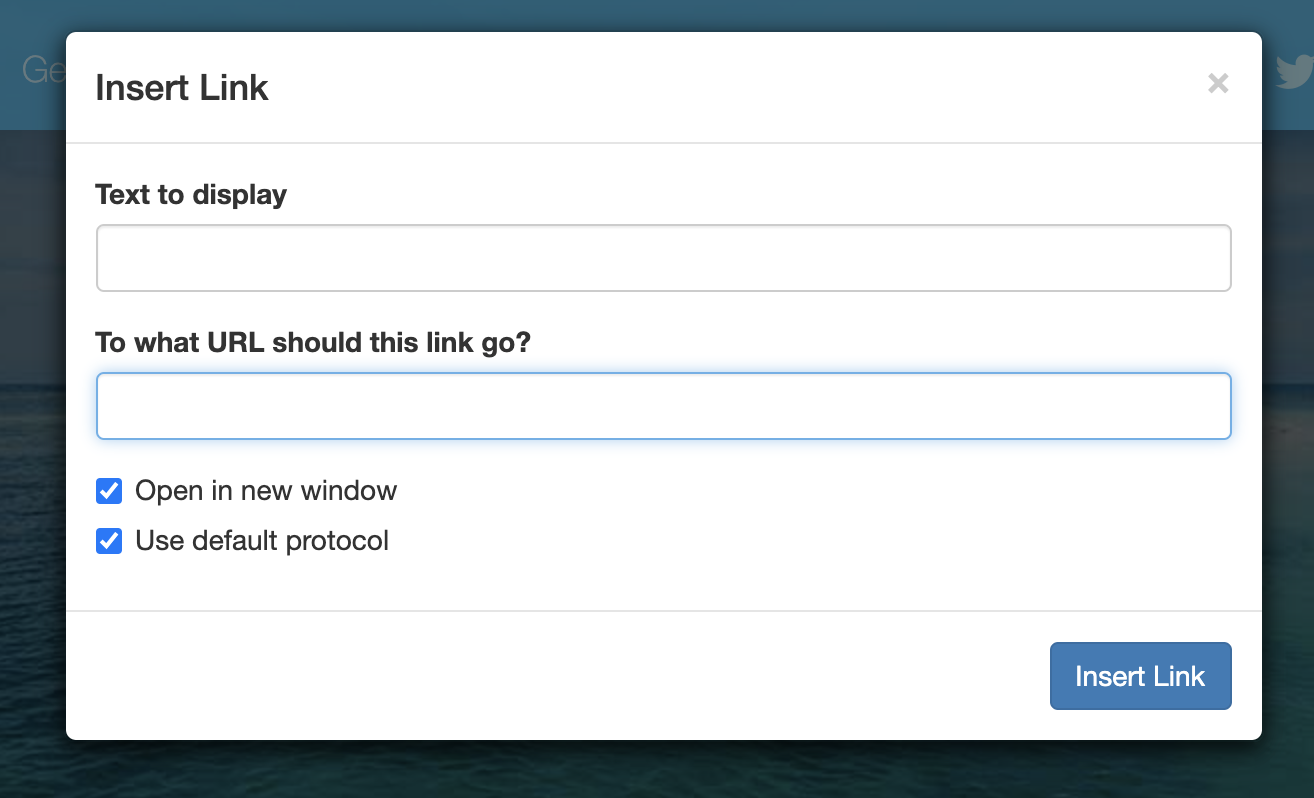Confirm the link with Insert Link
This screenshot has width=1314, height=798.
[x=1140, y=676]
